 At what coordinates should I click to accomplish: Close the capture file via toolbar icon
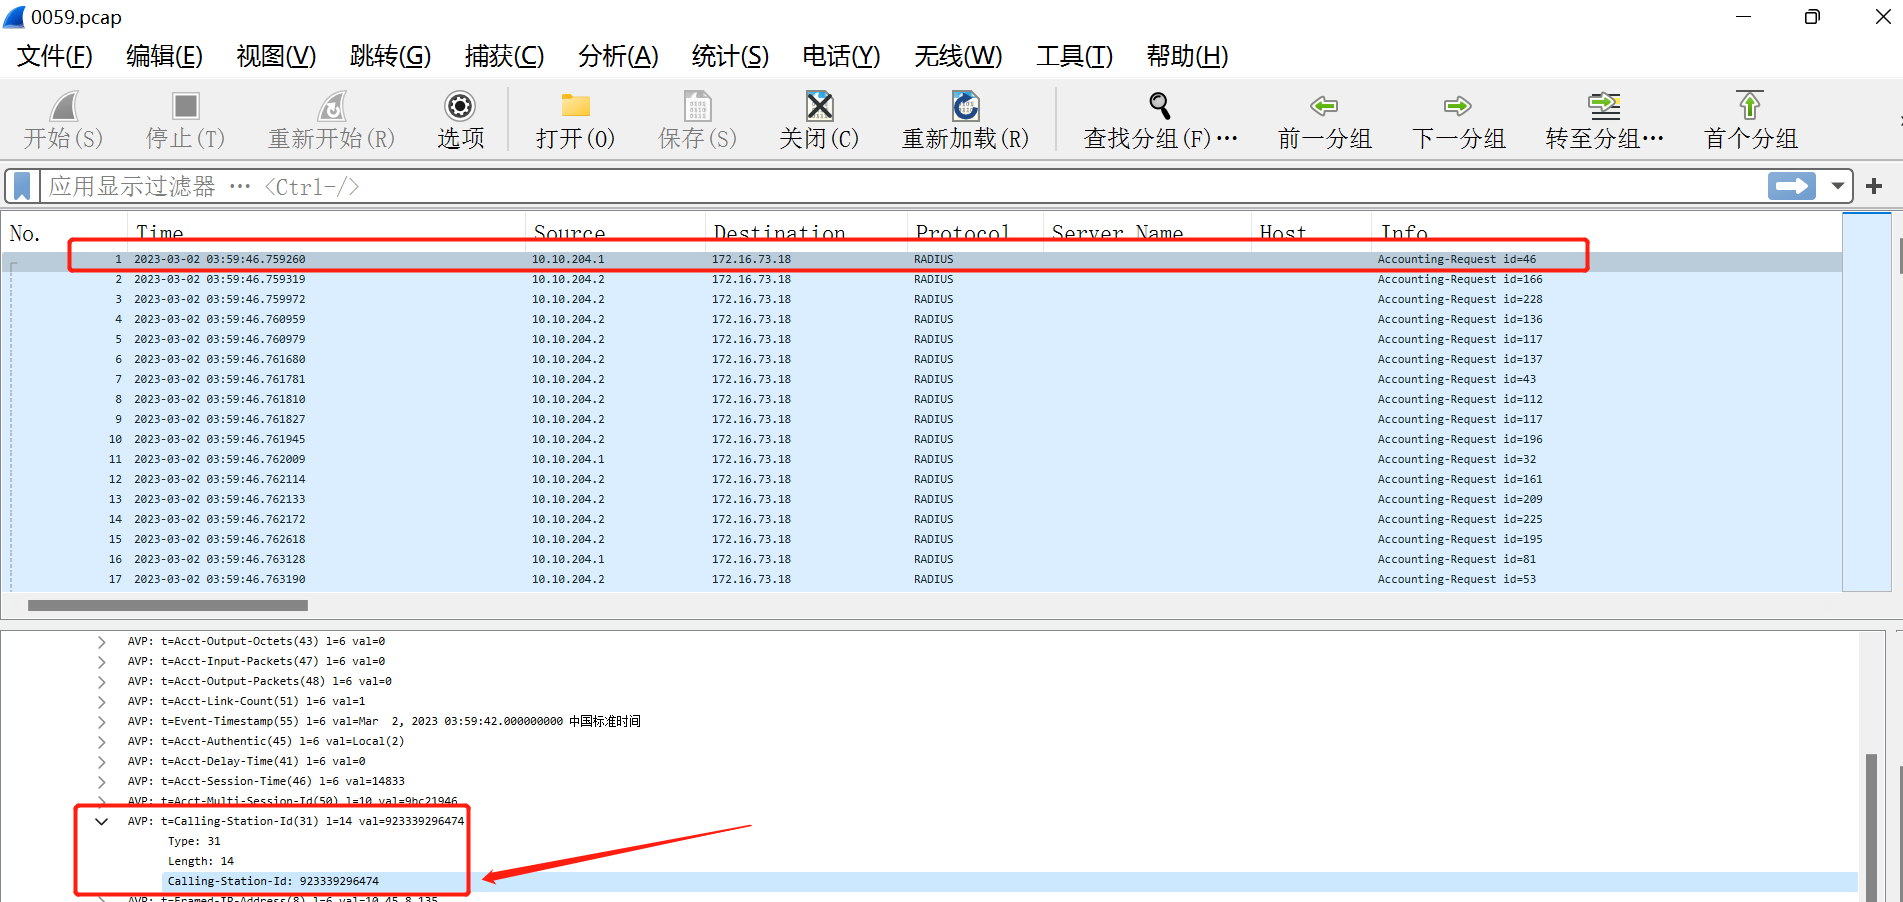(x=819, y=107)
